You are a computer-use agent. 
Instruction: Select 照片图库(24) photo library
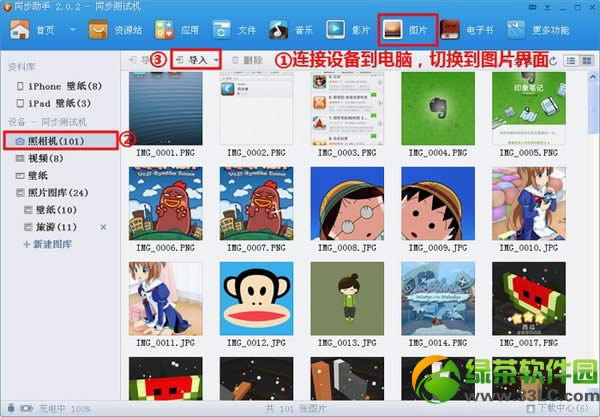tap(52, 192)
